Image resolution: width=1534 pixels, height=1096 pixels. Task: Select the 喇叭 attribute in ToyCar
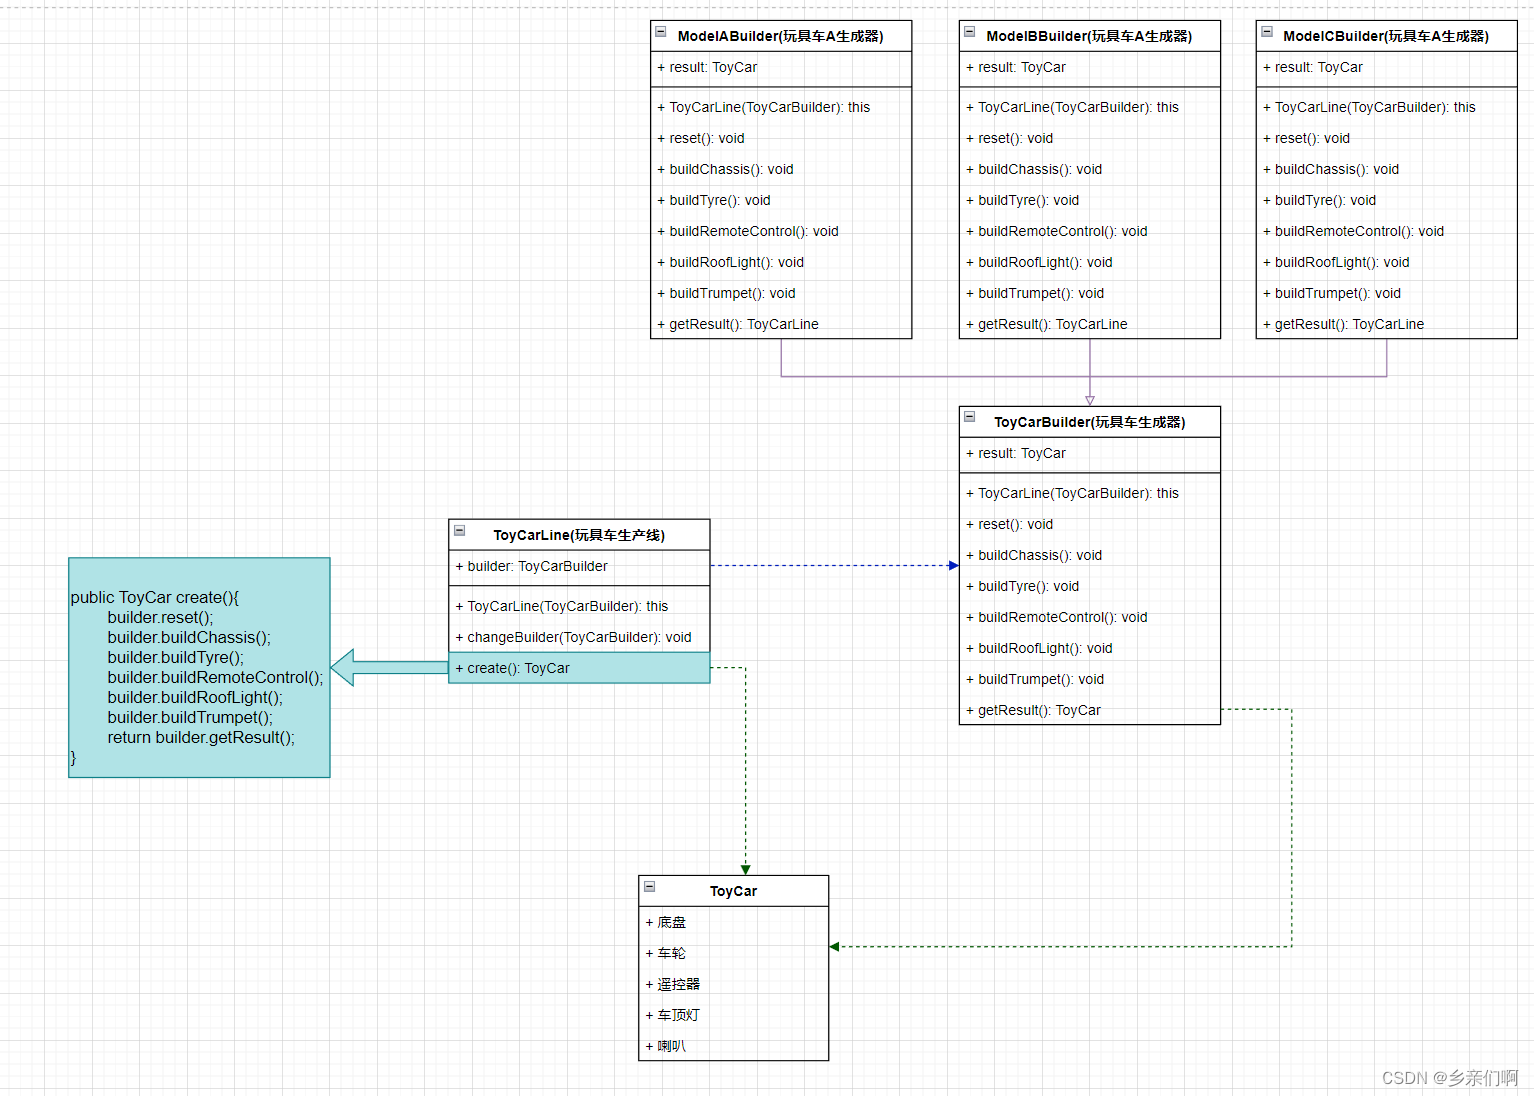tap(734, 1046)
